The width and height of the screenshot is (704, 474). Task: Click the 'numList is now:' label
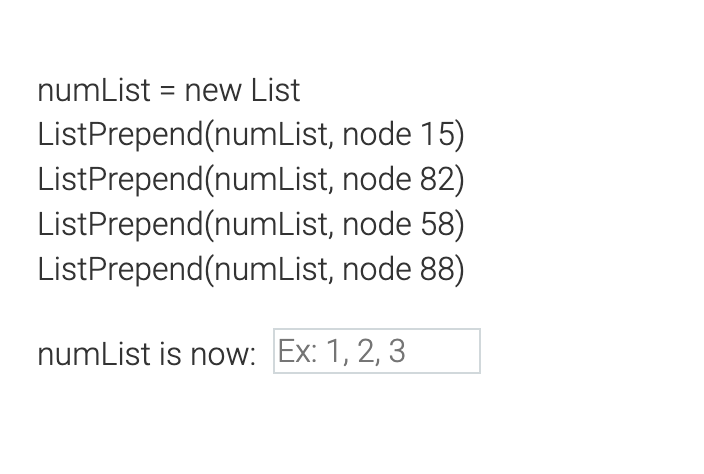click(147, 354)
